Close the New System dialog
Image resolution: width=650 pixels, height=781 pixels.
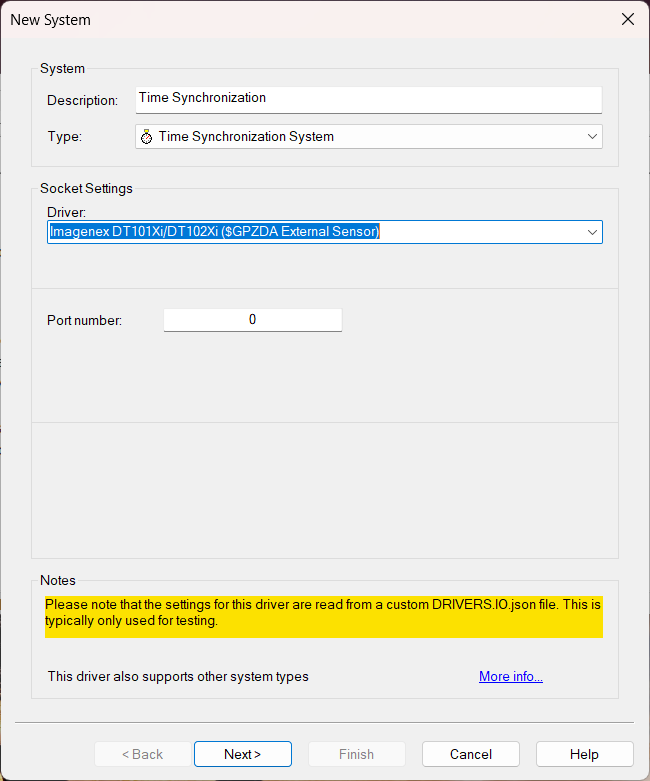628,19
